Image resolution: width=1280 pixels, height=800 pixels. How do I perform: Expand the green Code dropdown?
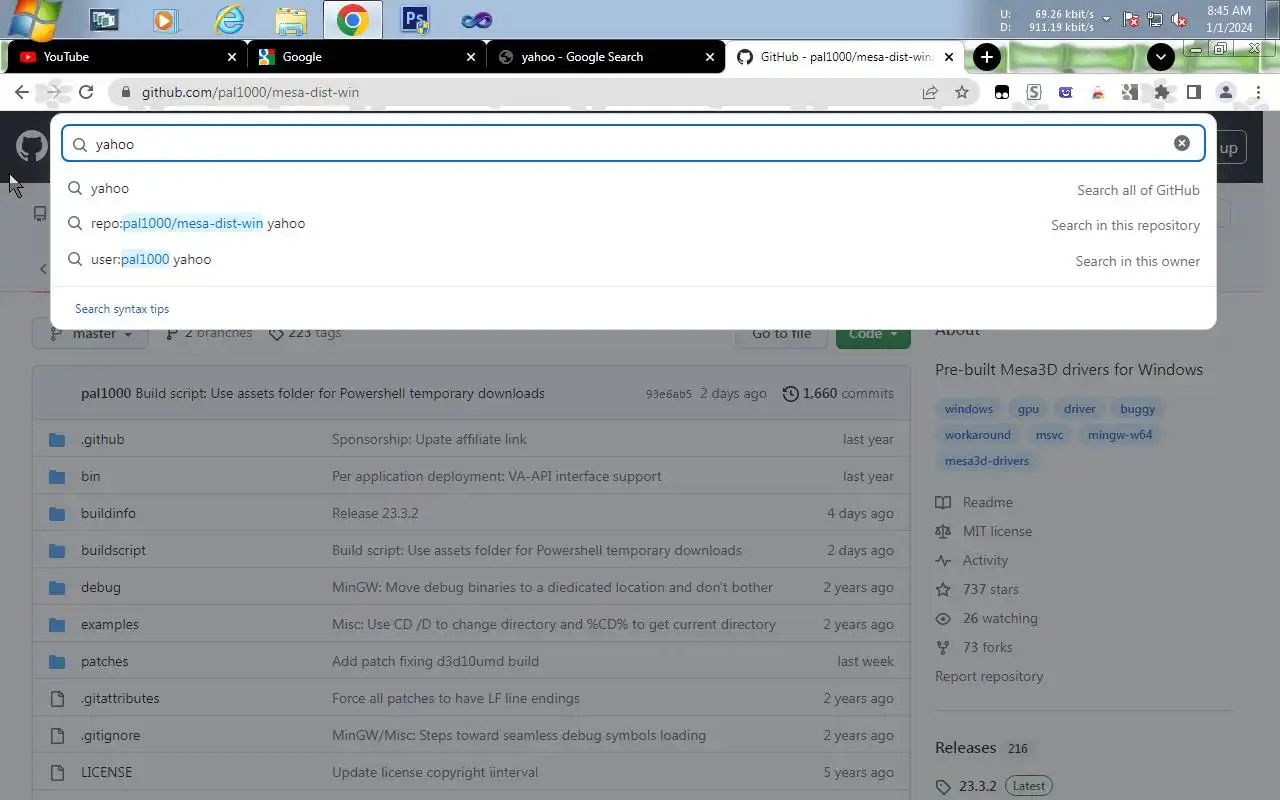(x=873, y=333)
